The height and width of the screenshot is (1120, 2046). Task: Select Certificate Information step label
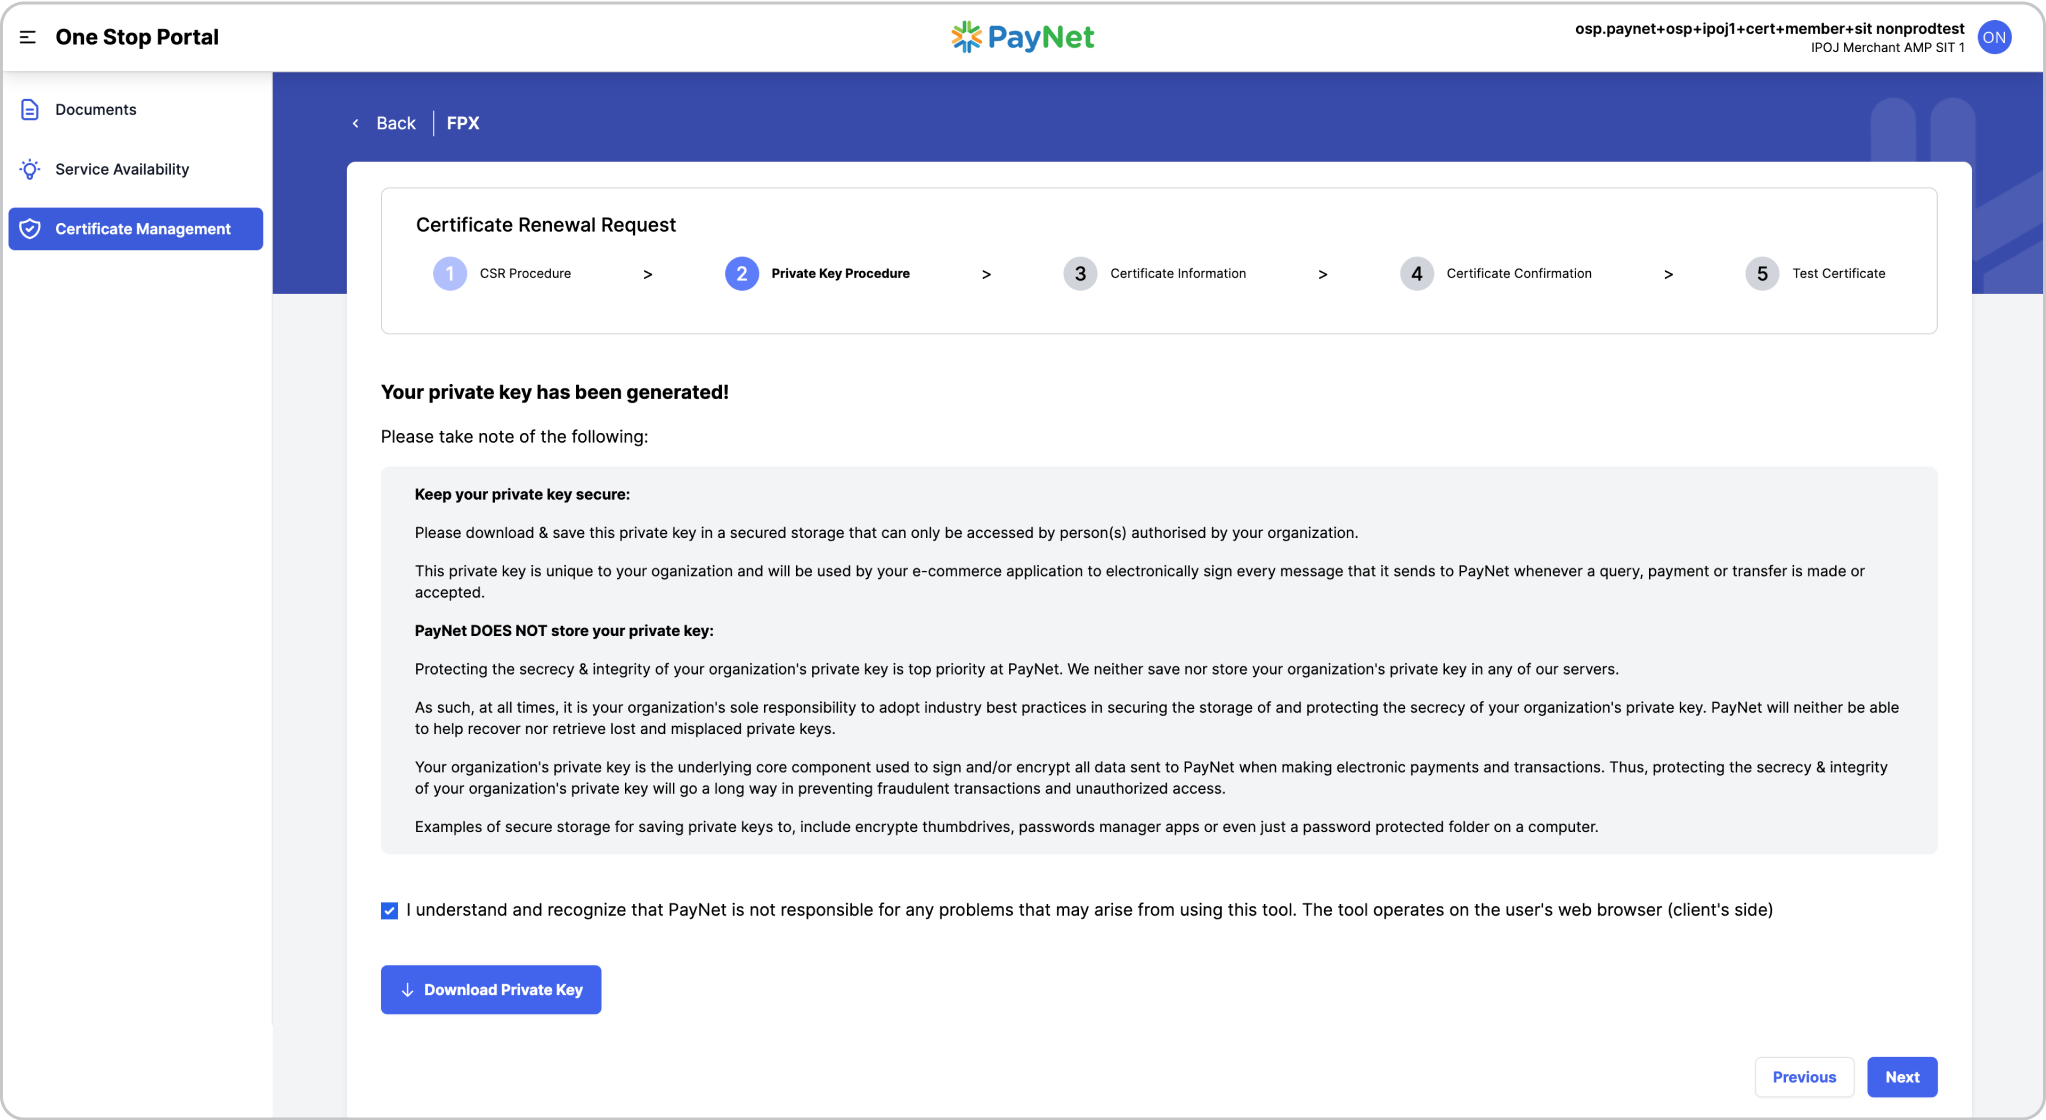pos(1178,273)
